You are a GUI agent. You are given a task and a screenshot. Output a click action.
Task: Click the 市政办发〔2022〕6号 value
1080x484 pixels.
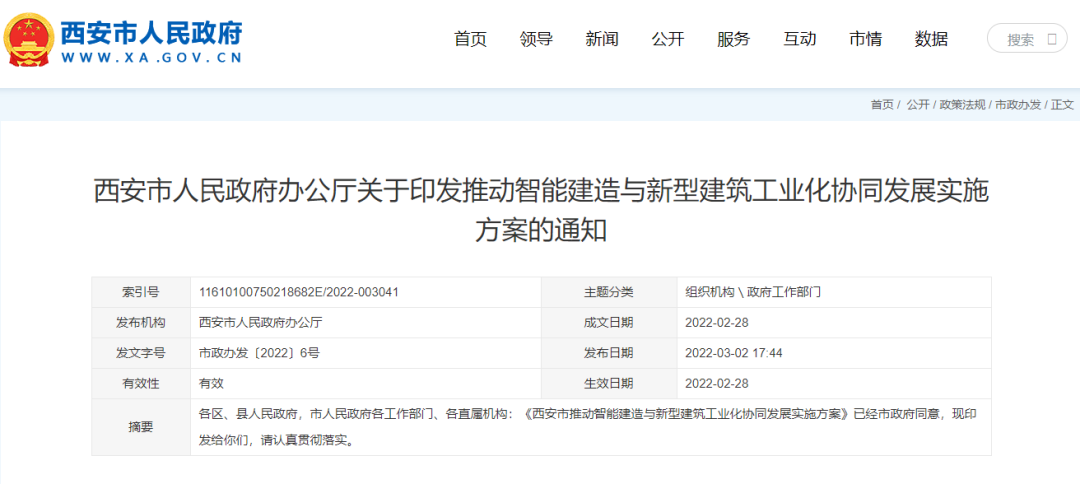[x=259, y=353]
